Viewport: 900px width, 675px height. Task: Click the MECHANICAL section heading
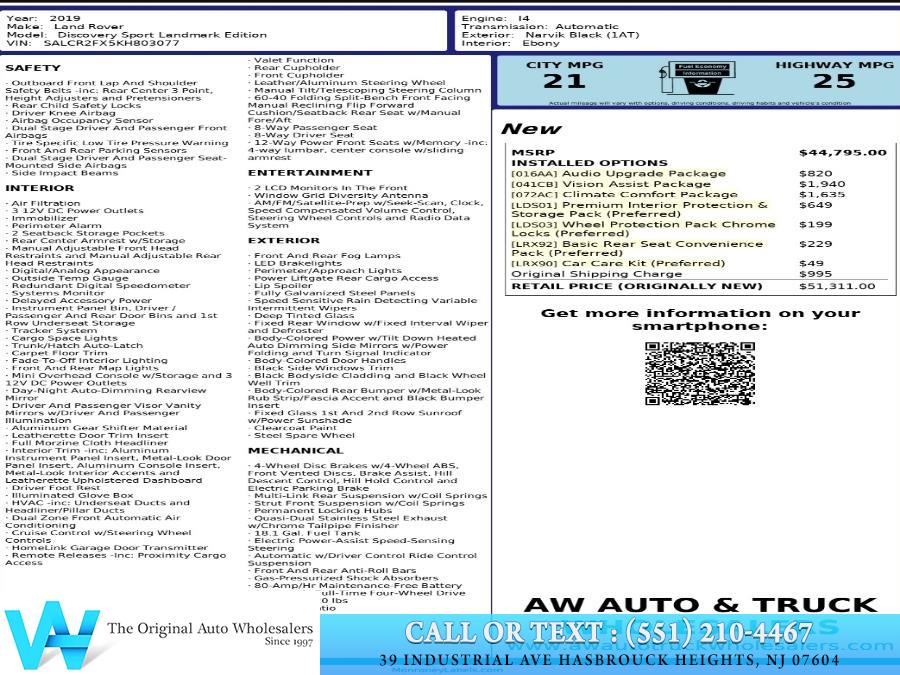[x=296, y=451]
